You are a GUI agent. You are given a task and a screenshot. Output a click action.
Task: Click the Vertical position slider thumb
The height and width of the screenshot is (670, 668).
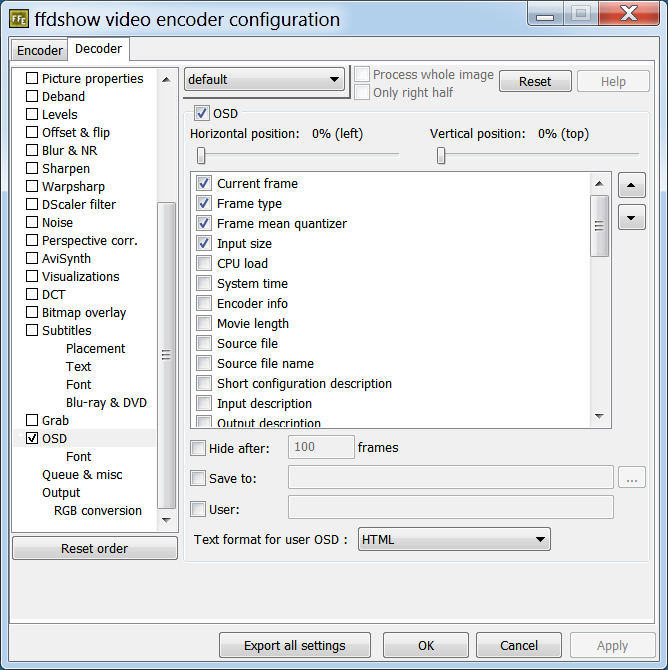point(441,156)
